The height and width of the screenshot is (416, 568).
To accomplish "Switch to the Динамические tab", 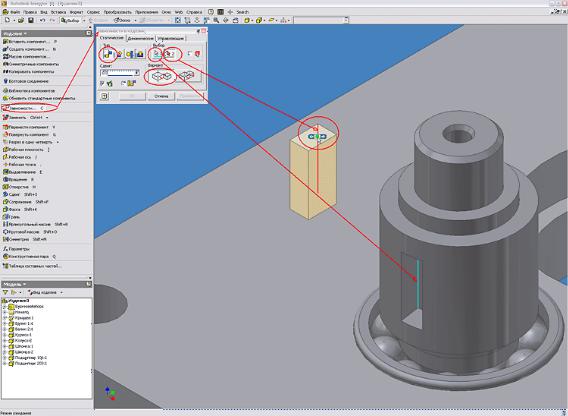I will 141,38.
